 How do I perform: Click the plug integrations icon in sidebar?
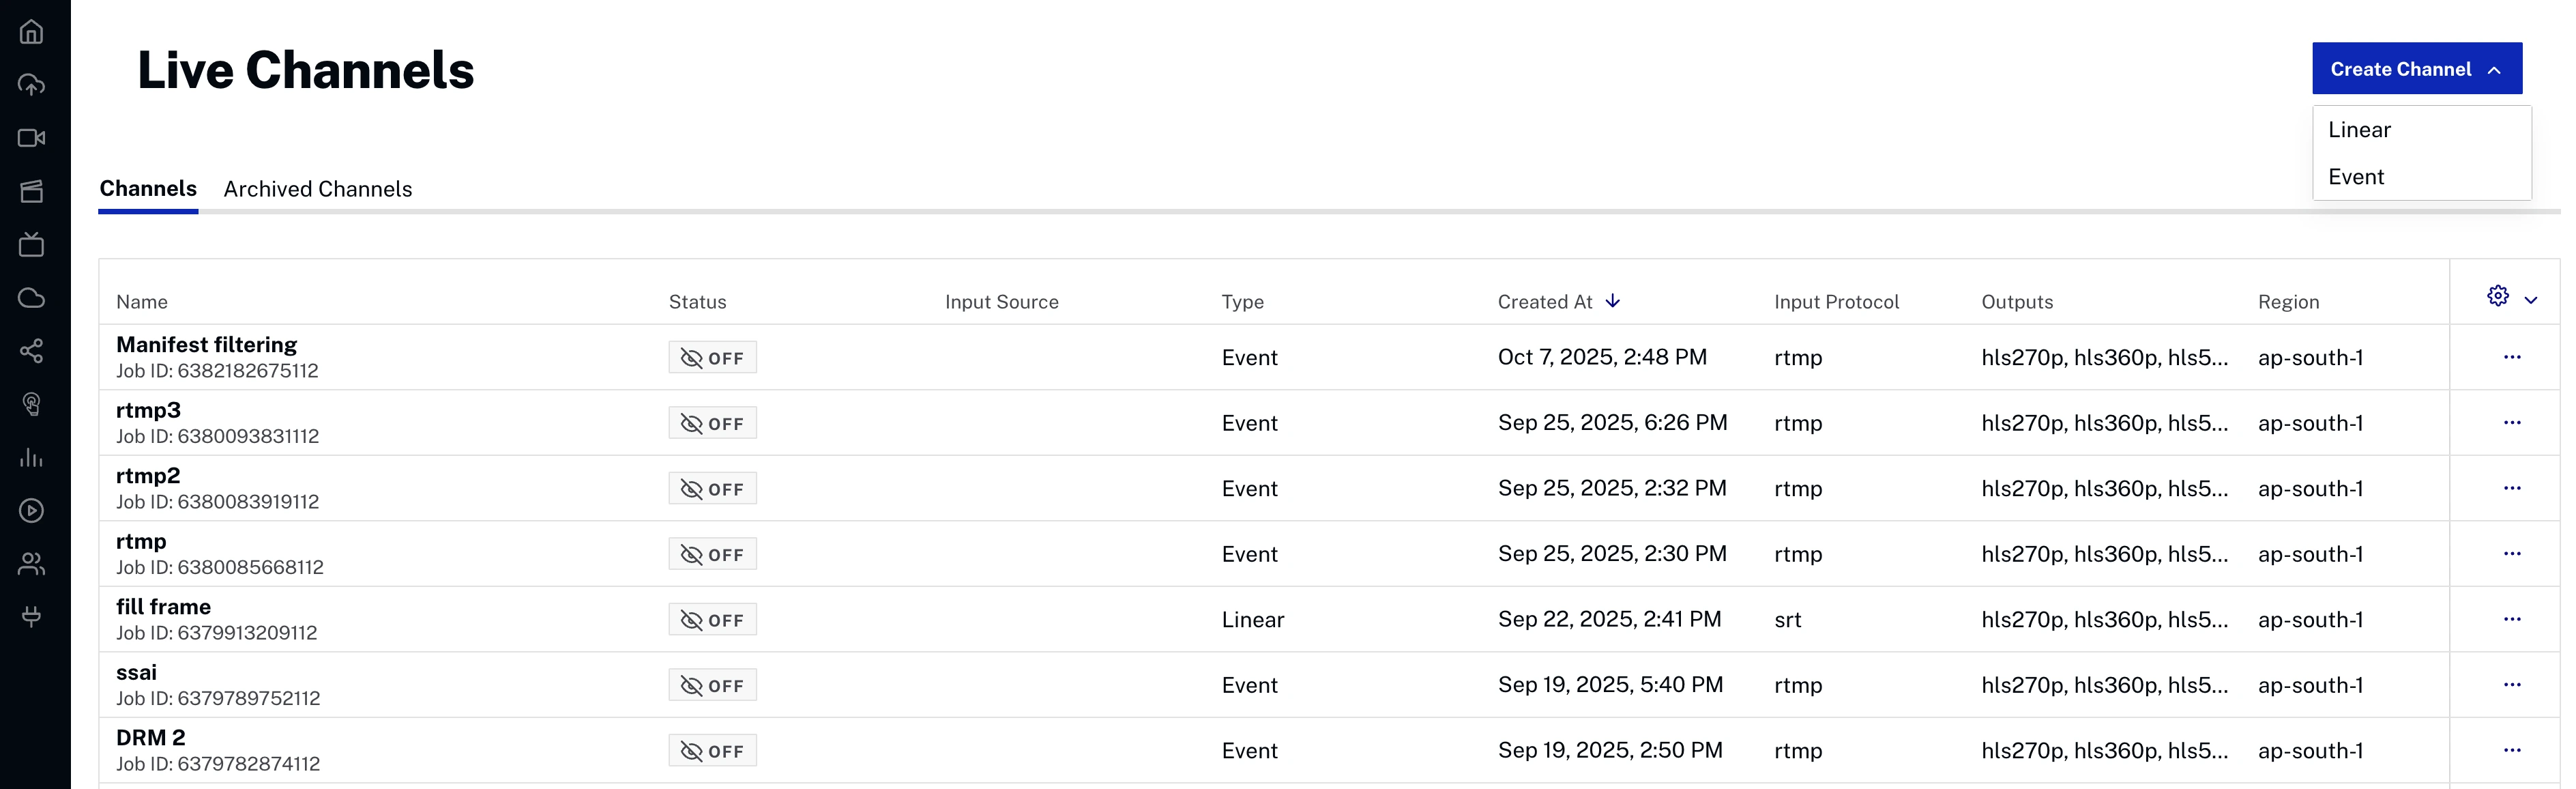(x=32, y=616)
